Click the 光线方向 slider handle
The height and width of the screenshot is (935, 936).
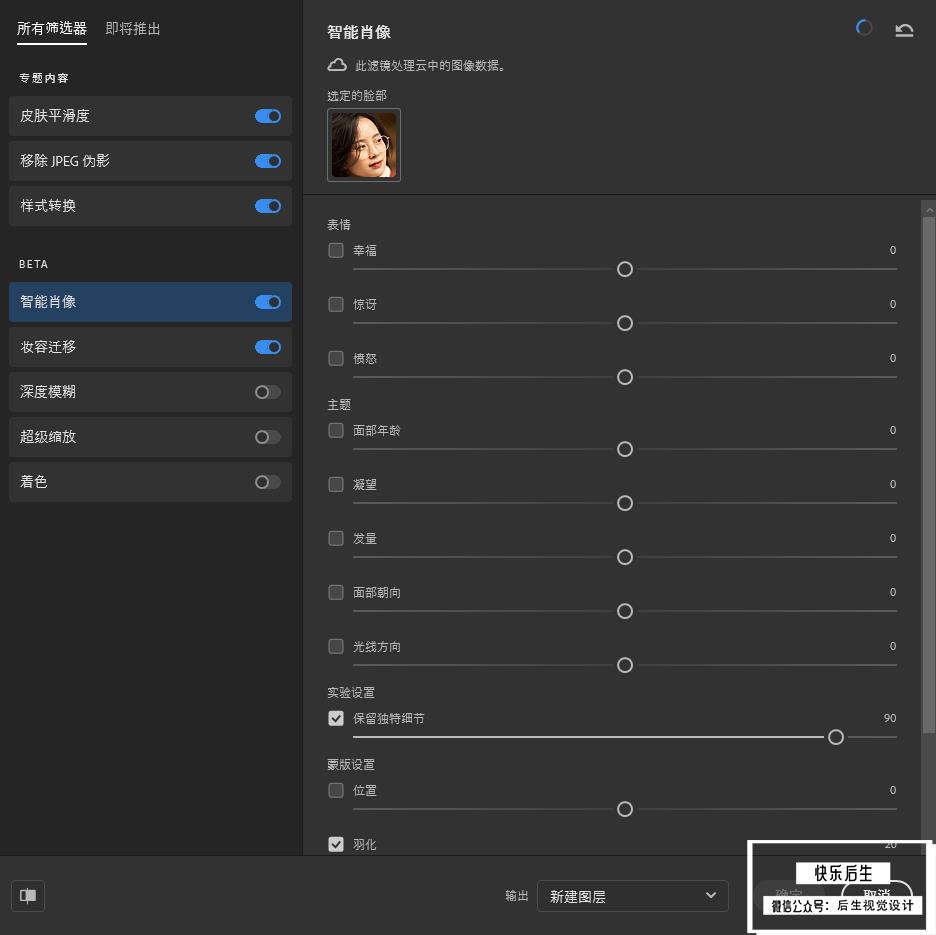click(625, 665)
